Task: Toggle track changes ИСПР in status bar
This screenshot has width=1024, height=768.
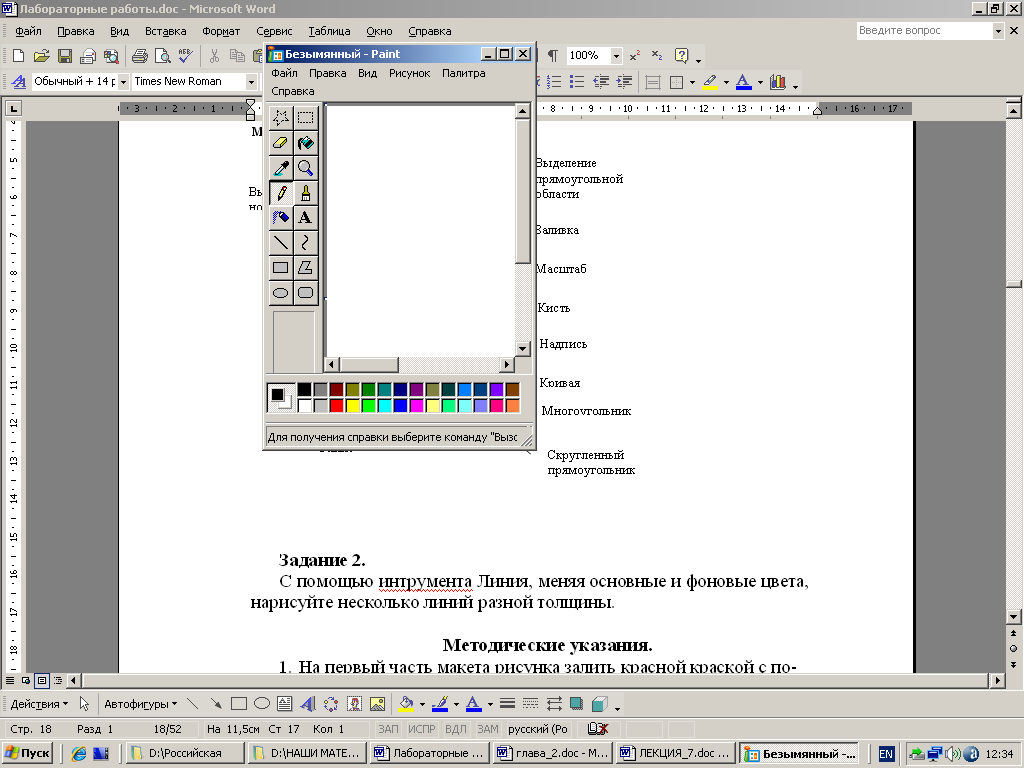Action: [x=421, y=729]
